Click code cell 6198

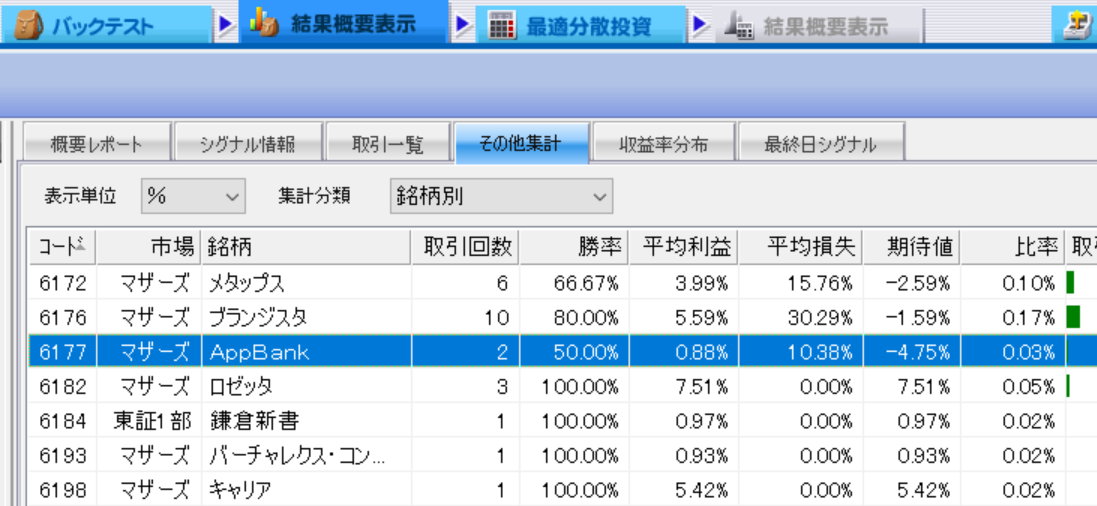(x=63, y=489)
